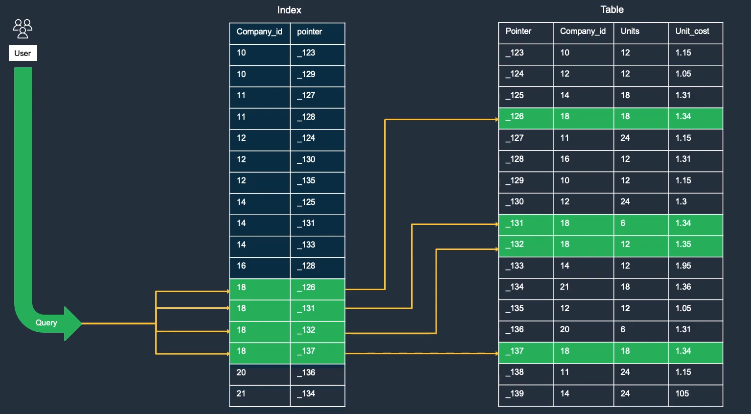Select the Company_id header in the right Table
Image resolution: width=751 pixels, height=414 pixels.
tap(582, 32)
